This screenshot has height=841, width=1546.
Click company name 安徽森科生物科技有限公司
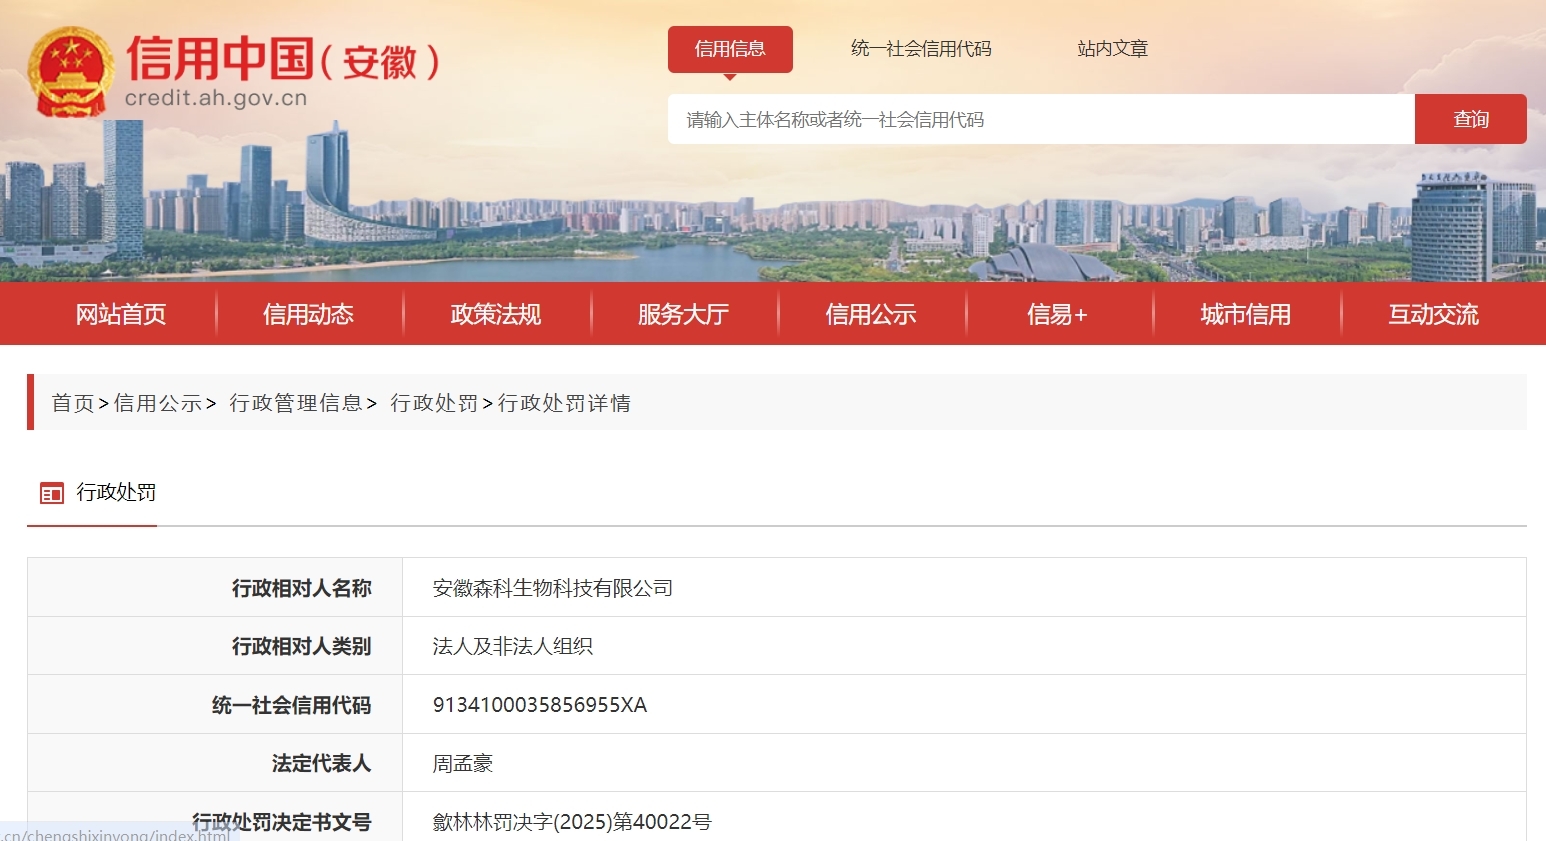[x=553, y=588]
